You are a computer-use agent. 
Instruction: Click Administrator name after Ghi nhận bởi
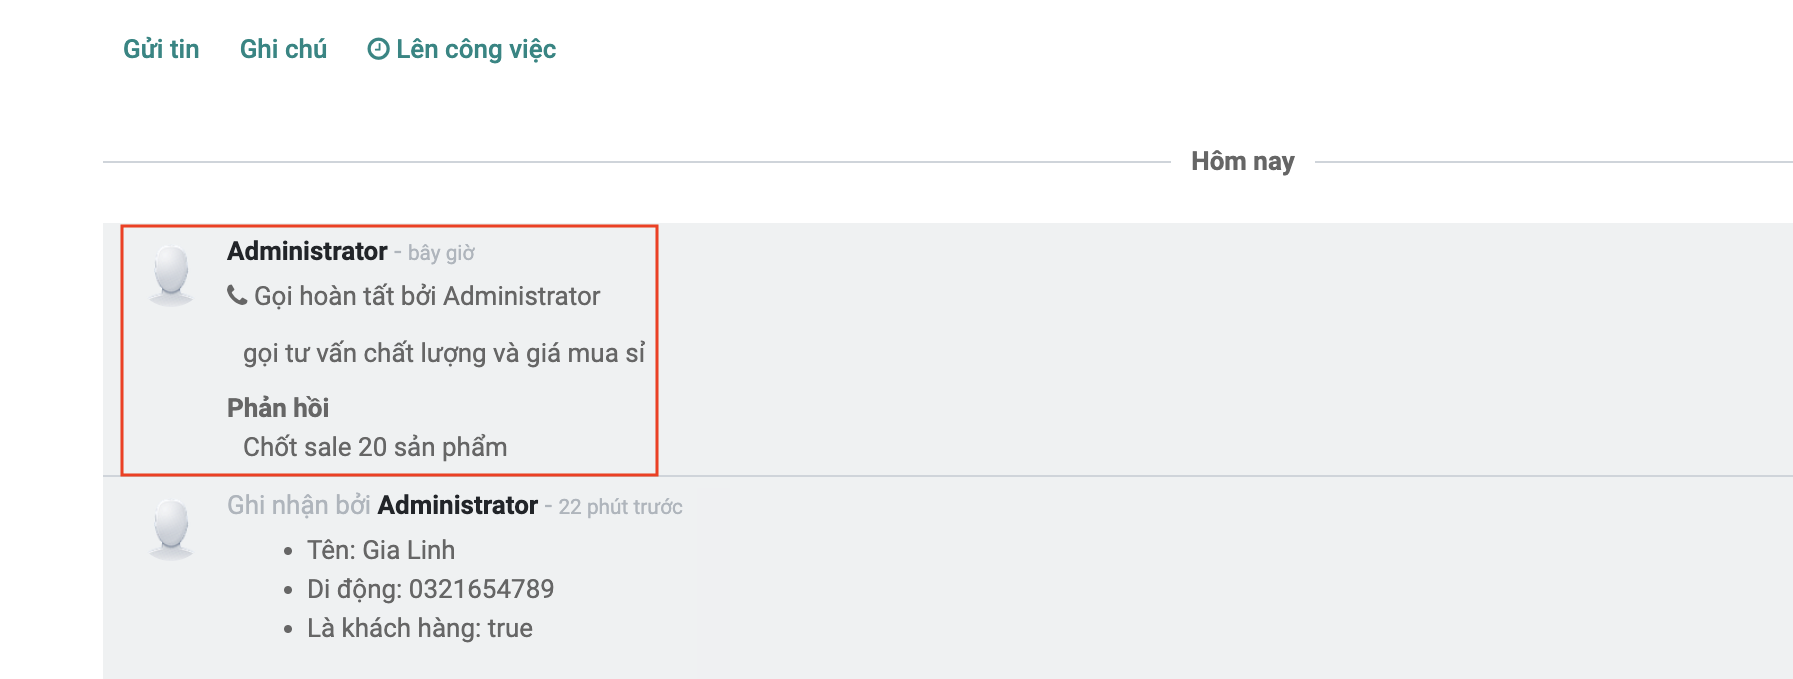tap(458, 505)
